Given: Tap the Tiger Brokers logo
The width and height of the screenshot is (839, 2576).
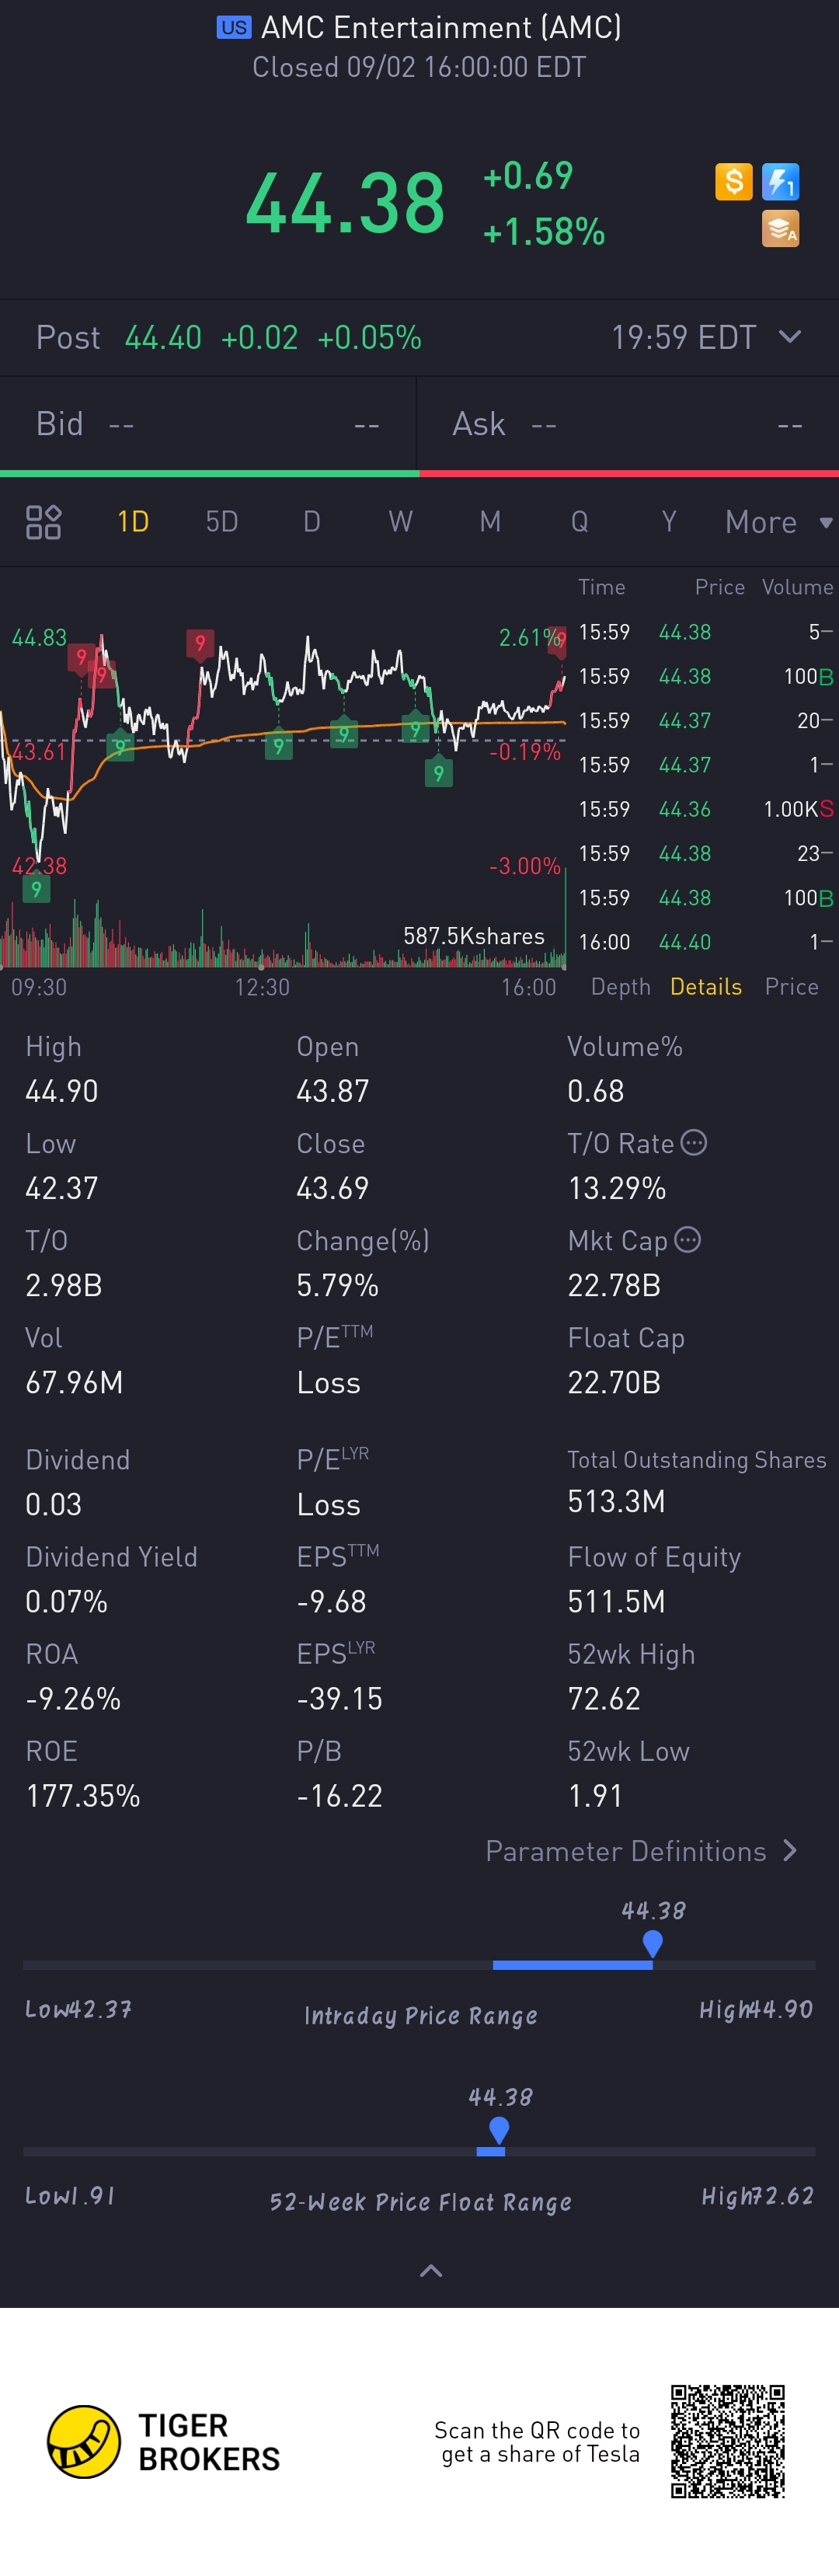Looking at the screenshot, I should (x=164, y=2442).
